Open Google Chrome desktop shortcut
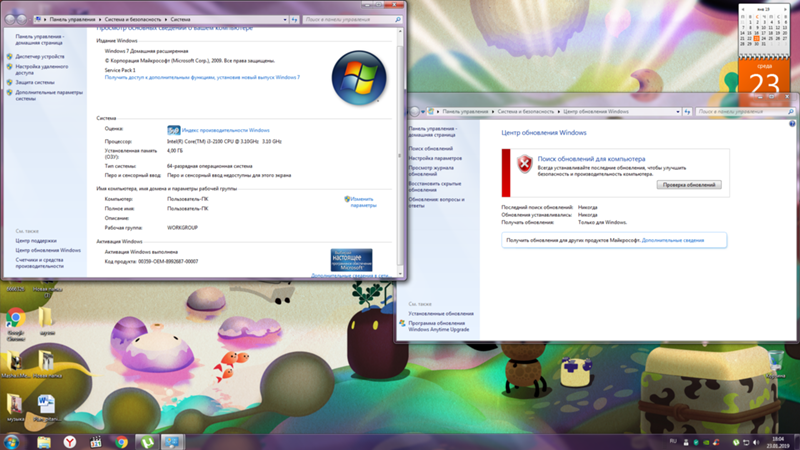The width and height of the screenshot is (800, 450). 16,323
